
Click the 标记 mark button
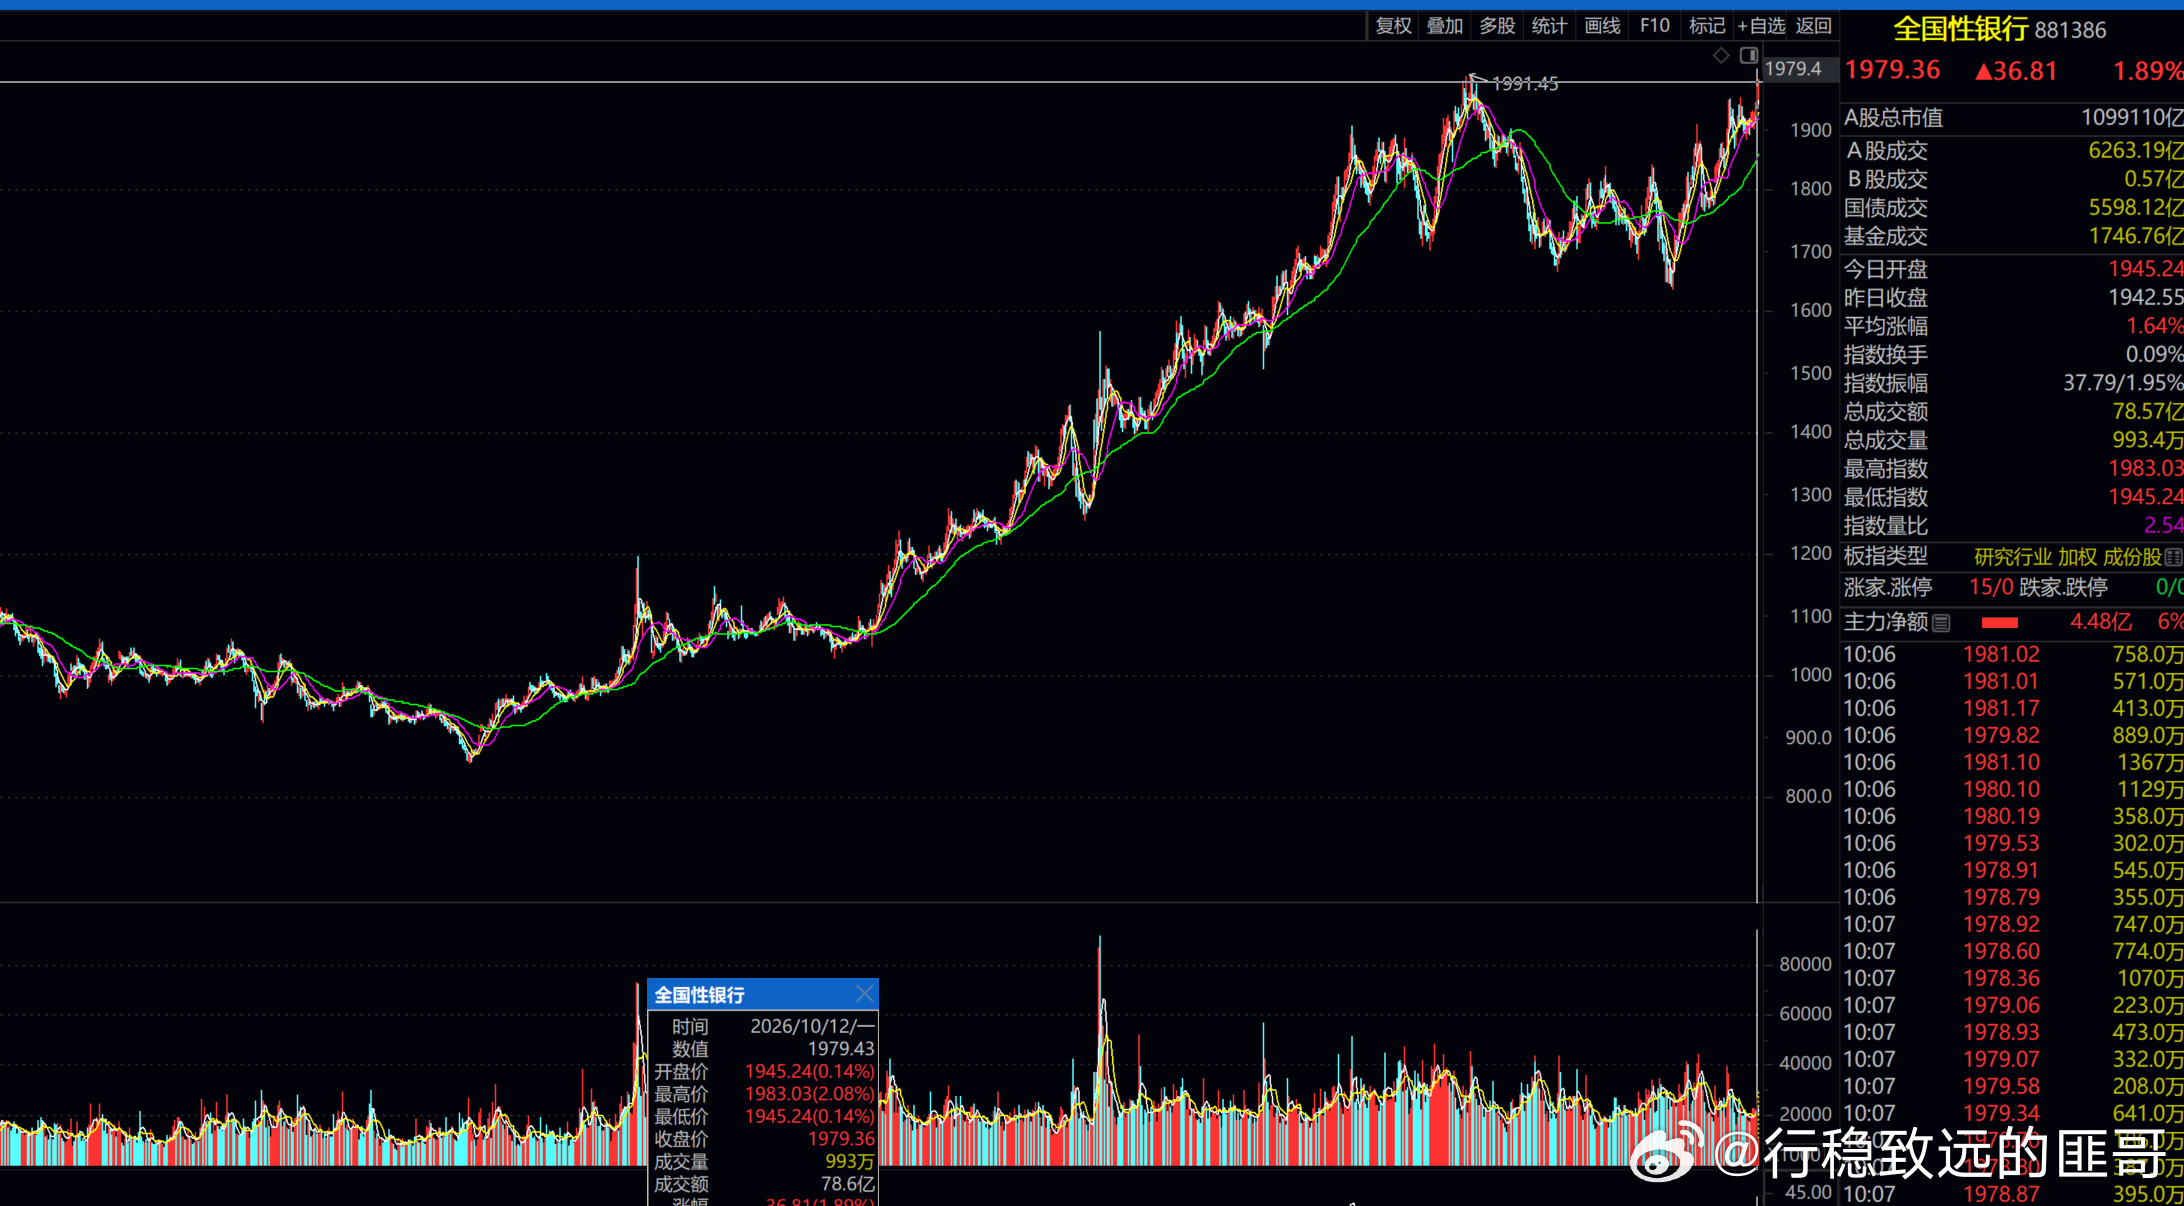pos(1707,26)
